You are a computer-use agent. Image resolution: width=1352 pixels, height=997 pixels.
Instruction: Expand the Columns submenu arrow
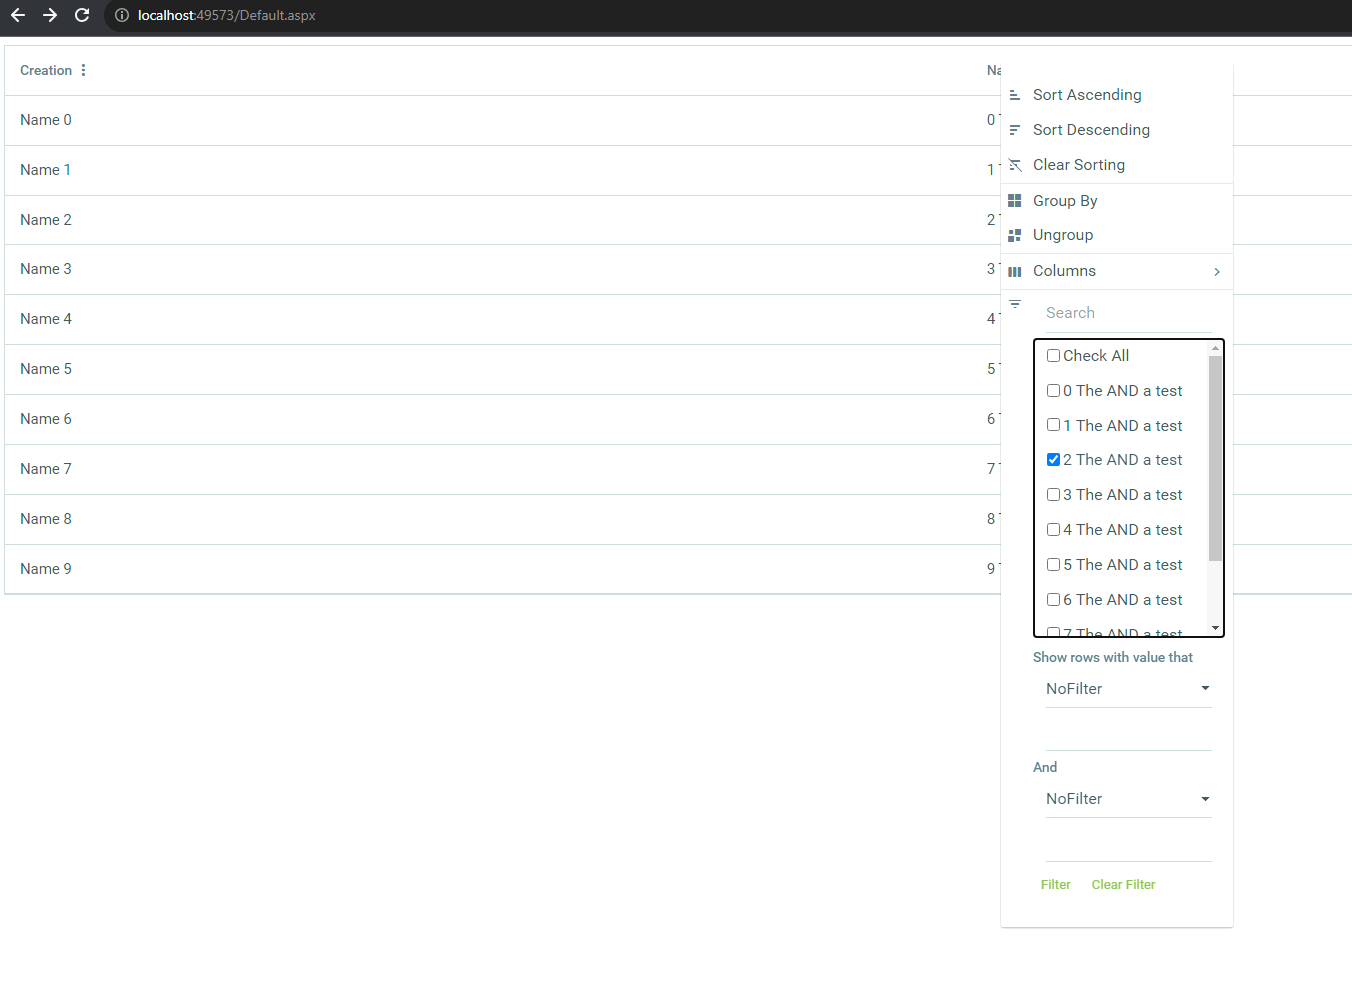click(1216, 272)
